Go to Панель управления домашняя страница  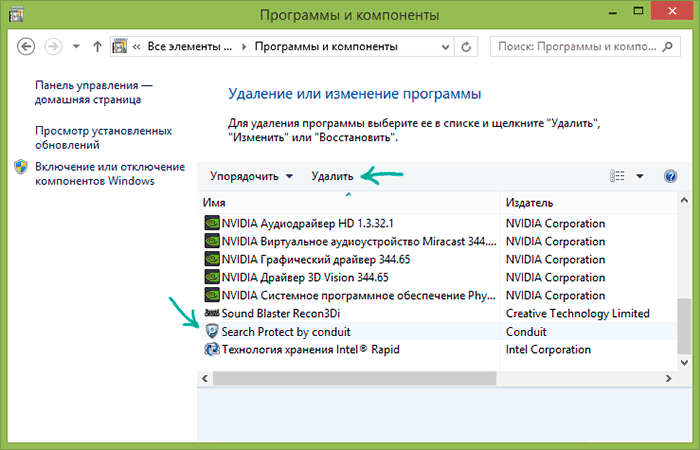[x=93, y=92]
